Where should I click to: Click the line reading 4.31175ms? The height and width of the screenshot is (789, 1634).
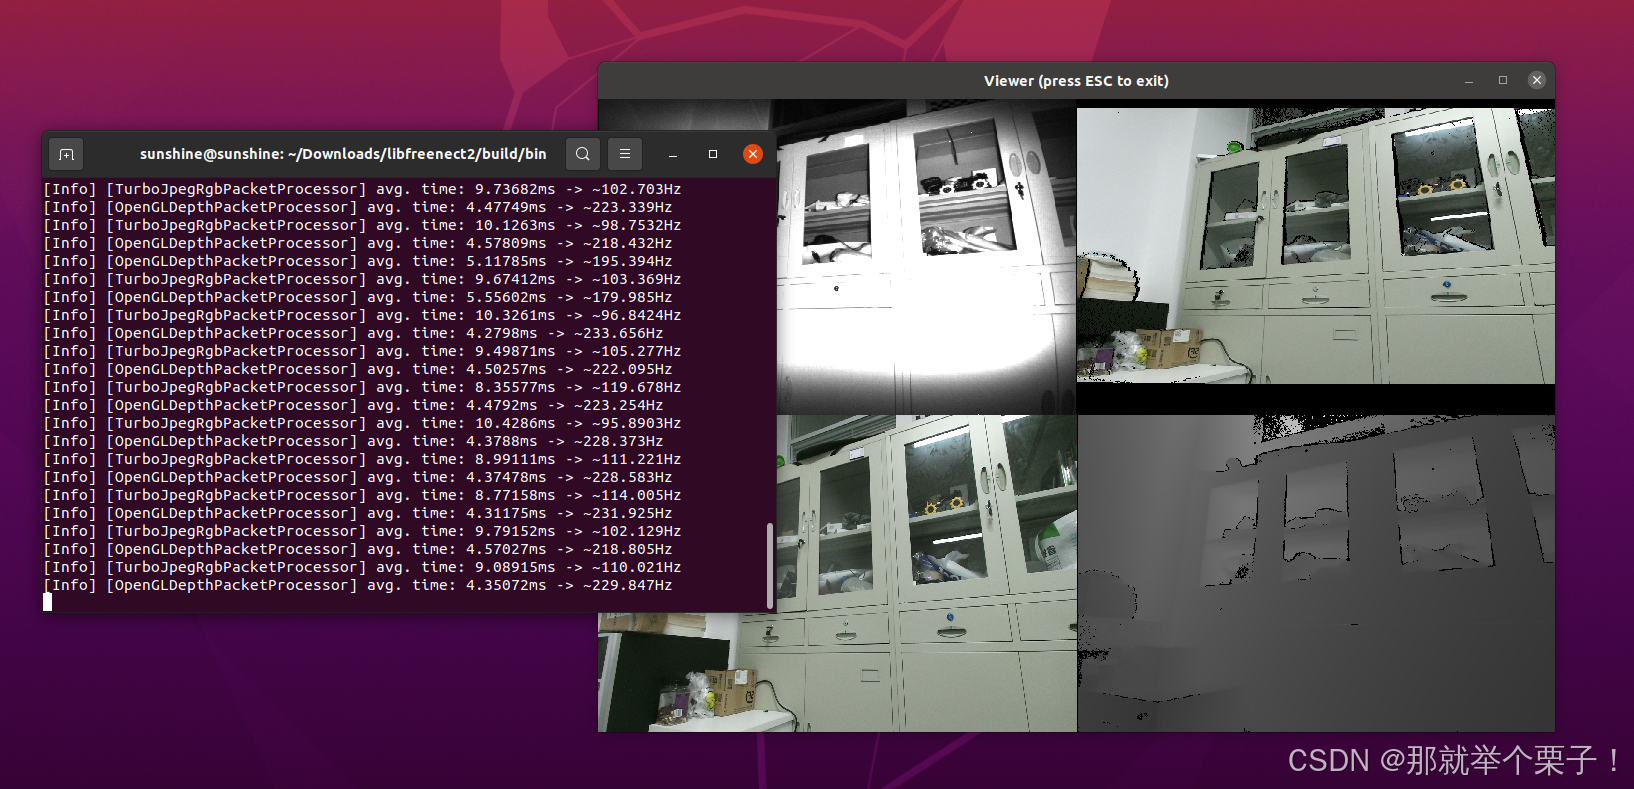358,513
